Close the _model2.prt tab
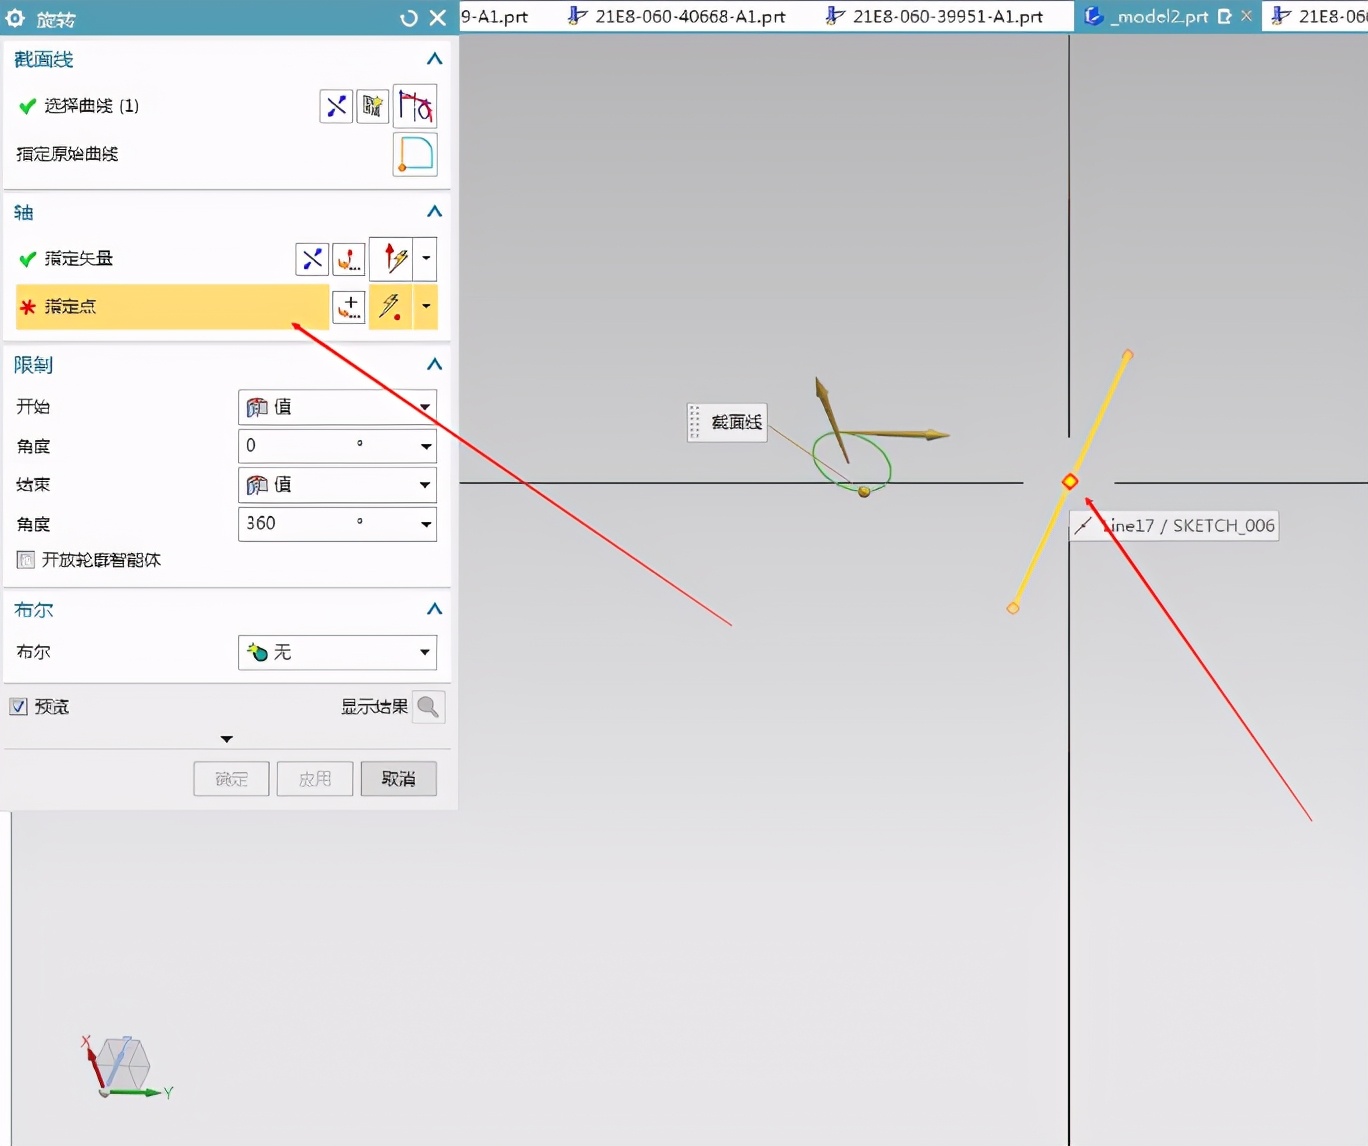The height and width of the screenshot is (1146, 1368). [x=1246, y=16]
